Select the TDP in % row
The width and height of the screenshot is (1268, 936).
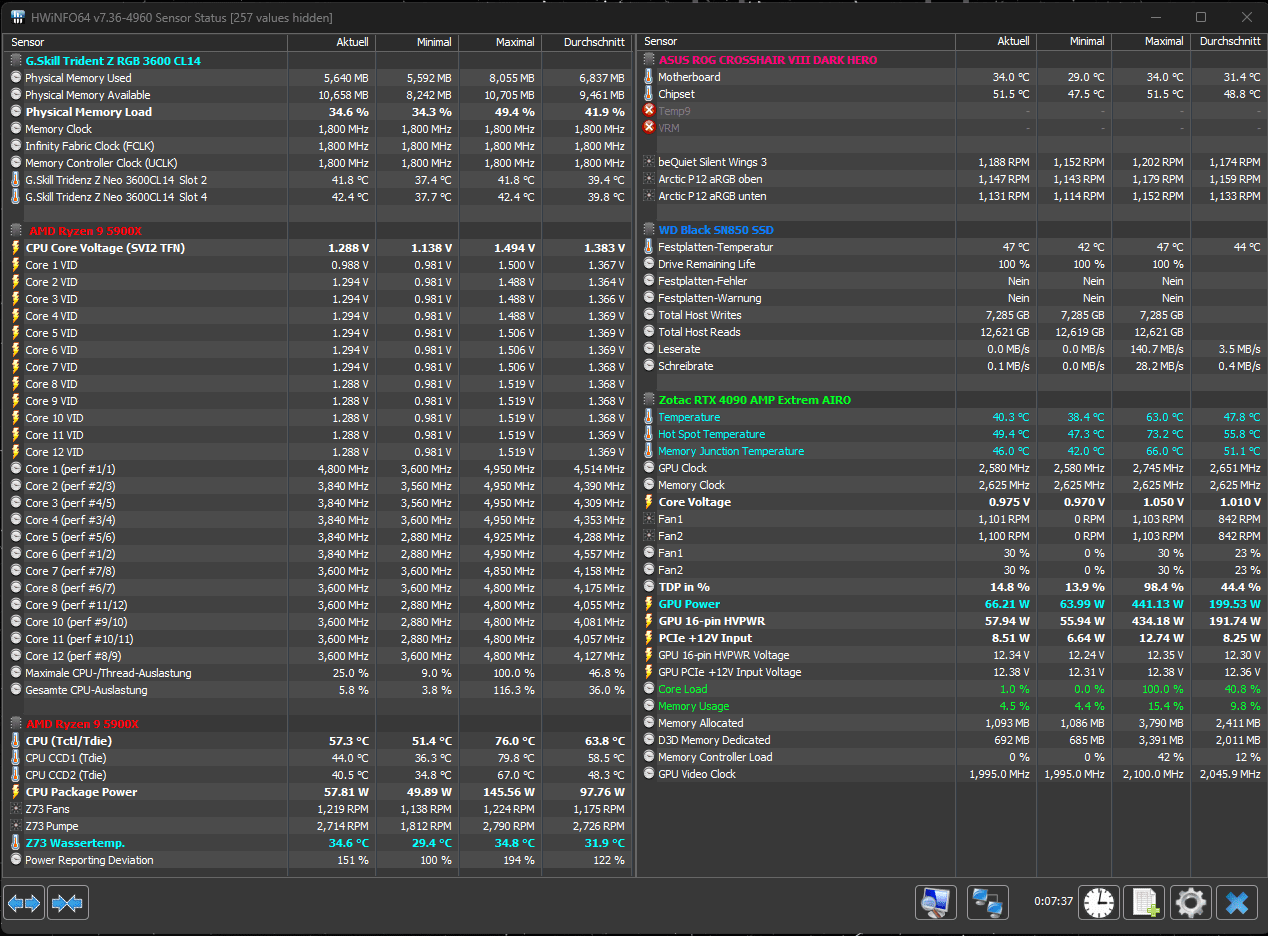pos(952,587)
